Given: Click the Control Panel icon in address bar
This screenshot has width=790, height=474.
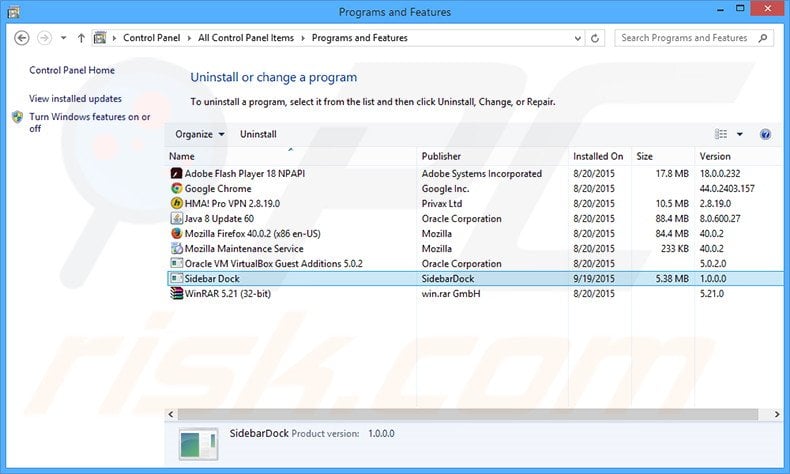Looking at the screenshot, I should (x=100, y=38).
